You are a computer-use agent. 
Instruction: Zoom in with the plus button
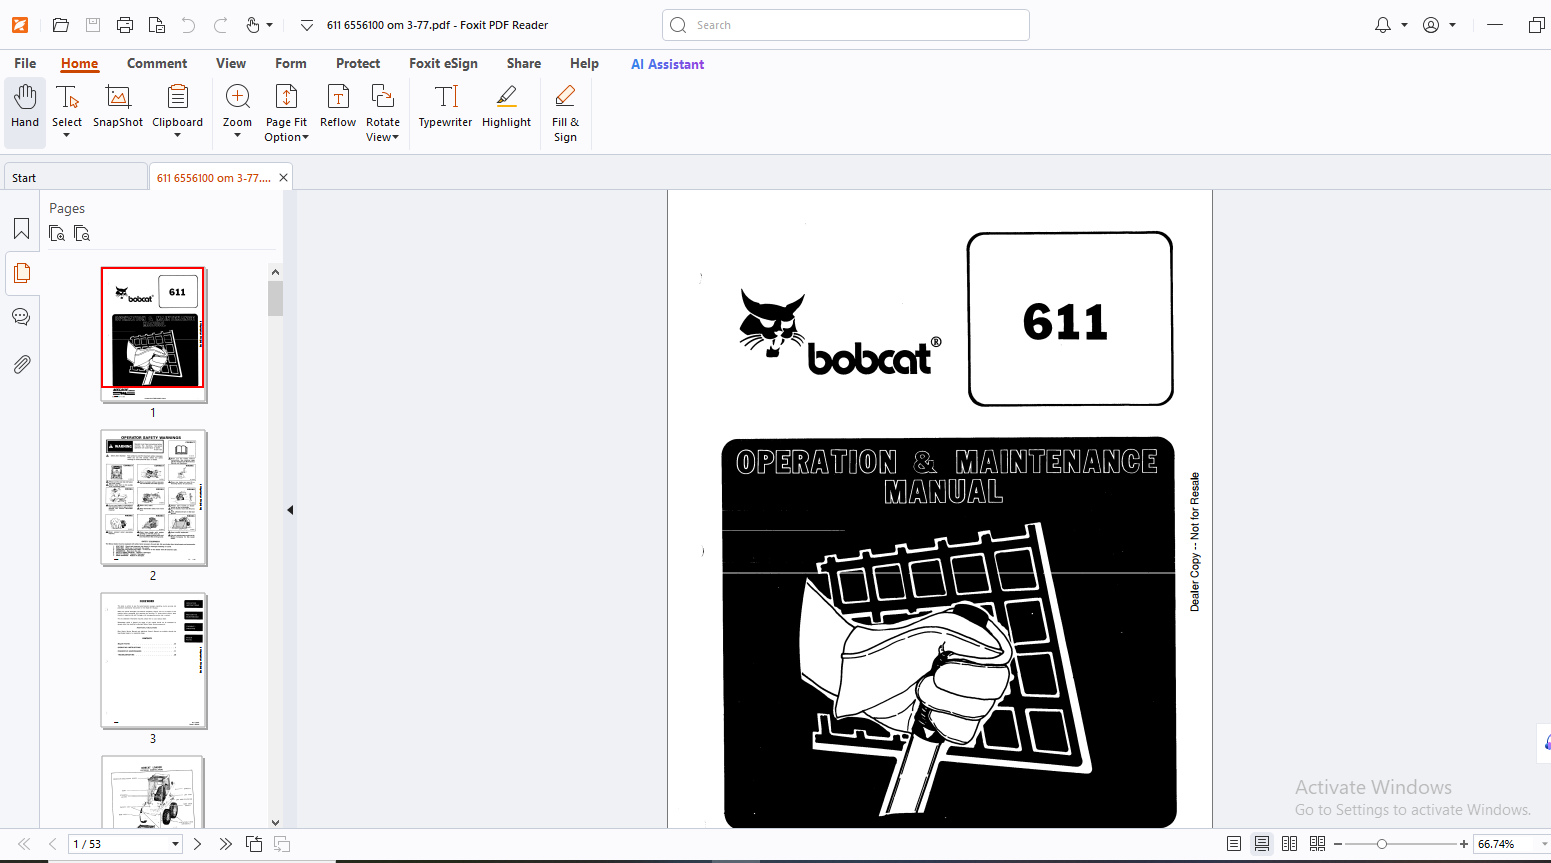pos(1464,844)
